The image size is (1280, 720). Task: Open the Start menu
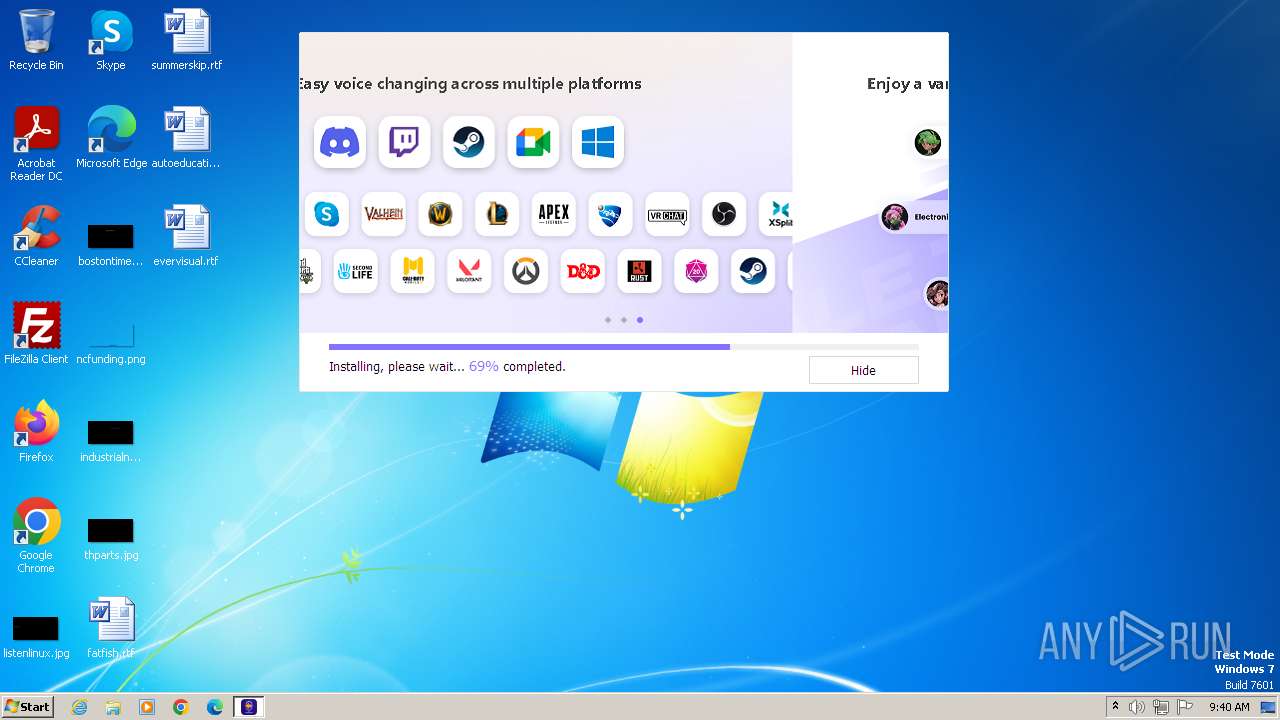pyautogui.click(x=28, y=707)
